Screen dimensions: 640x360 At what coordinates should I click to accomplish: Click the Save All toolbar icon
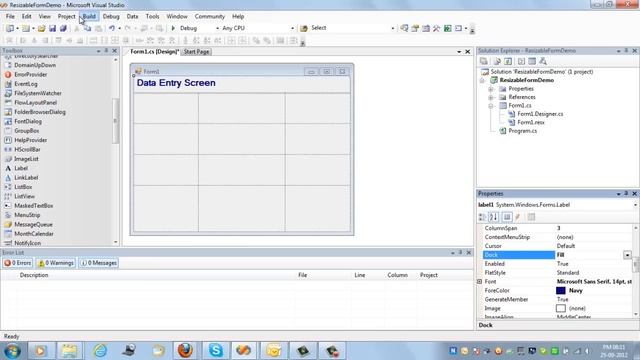63,29
